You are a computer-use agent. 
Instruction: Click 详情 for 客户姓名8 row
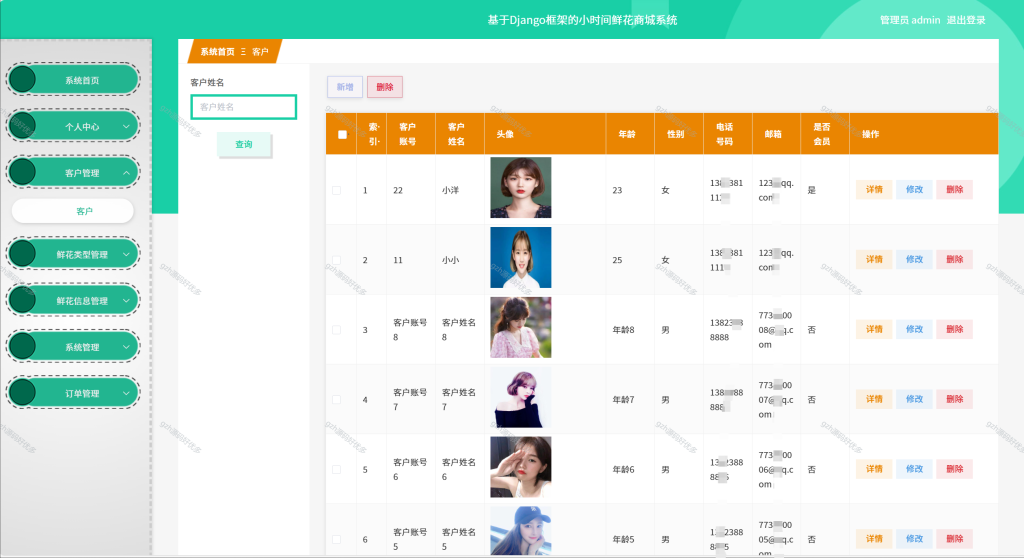pos(874,329)
